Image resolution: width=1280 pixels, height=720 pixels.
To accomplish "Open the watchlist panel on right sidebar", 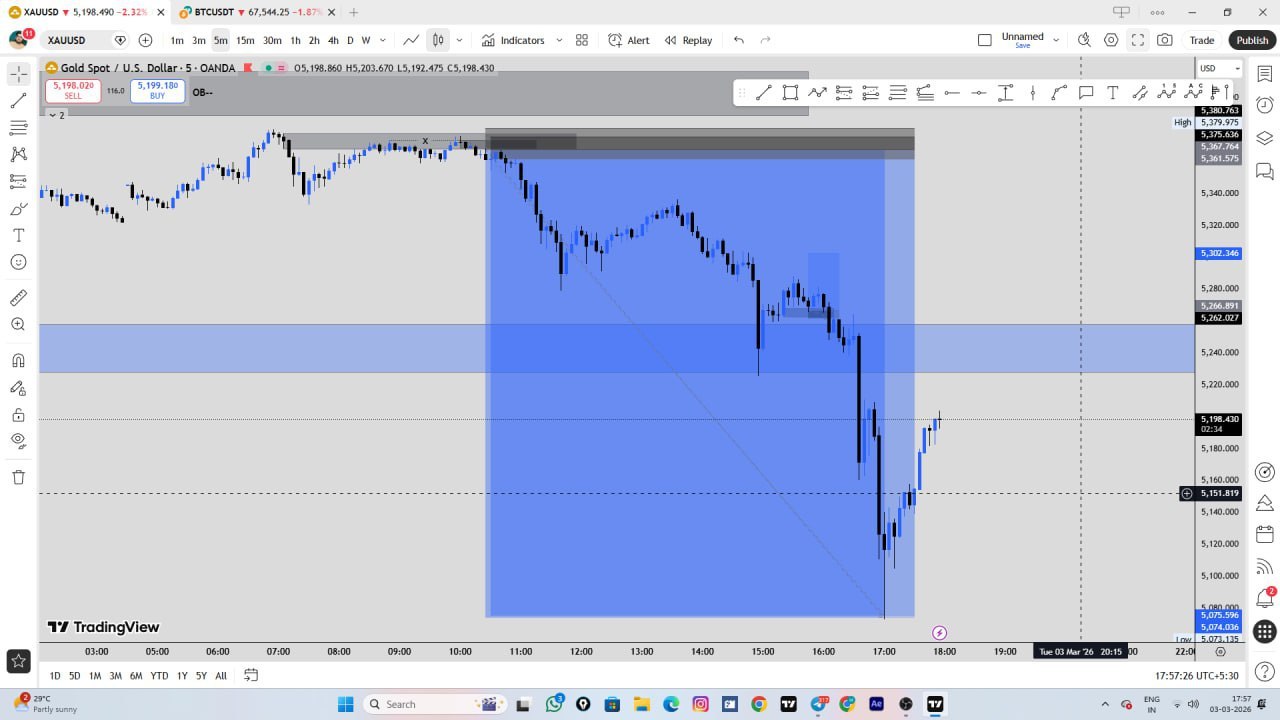I will [1265, 74].
